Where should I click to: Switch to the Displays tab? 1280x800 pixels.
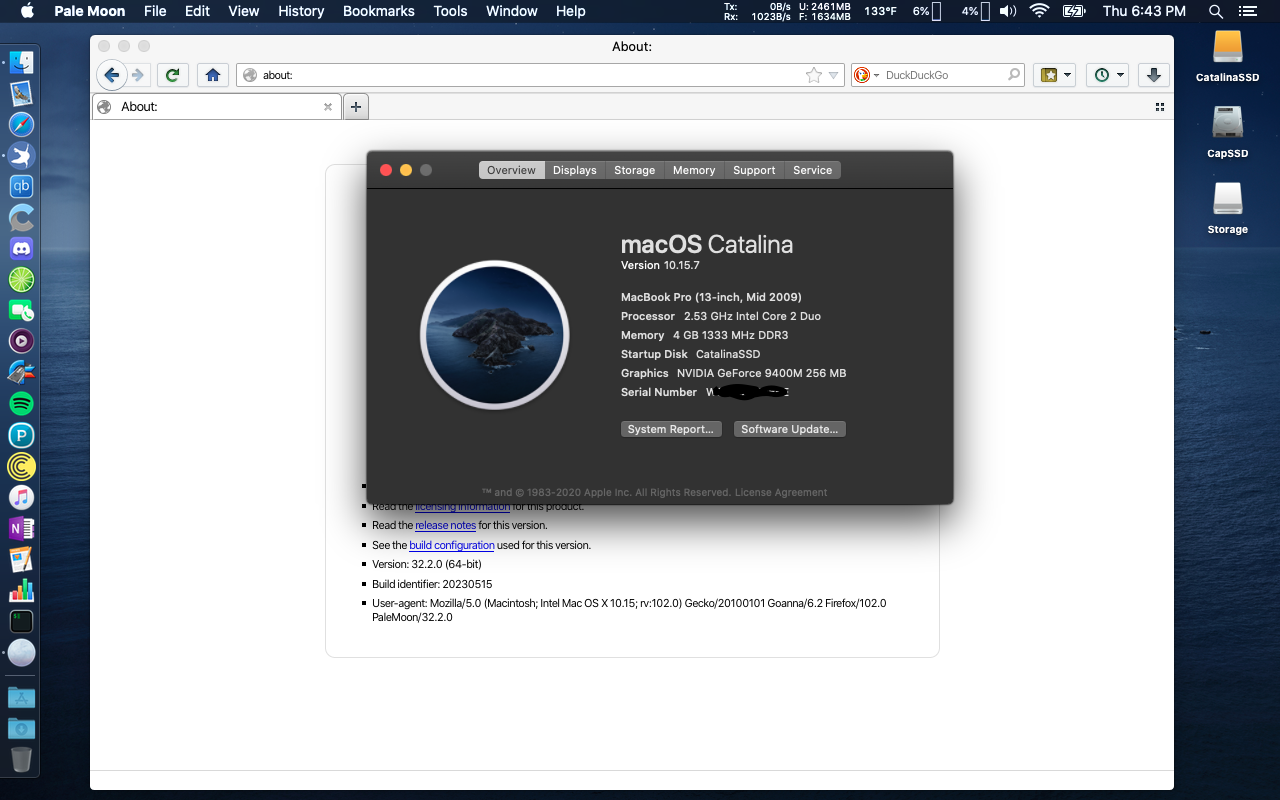[575, 170]
